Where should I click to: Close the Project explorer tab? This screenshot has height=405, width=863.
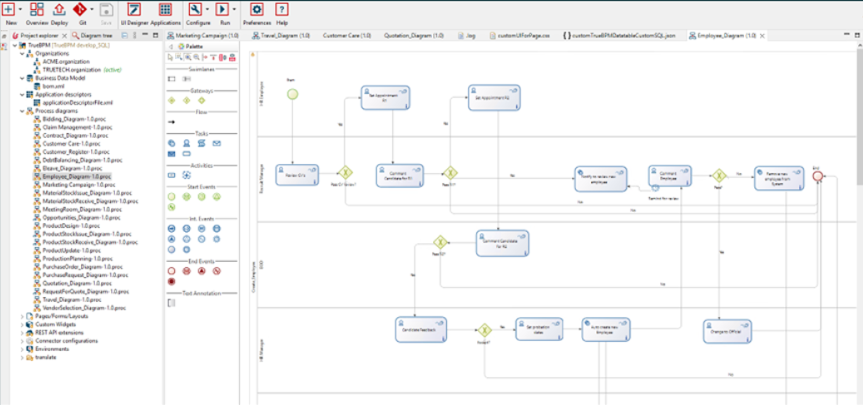click(65, 35)
